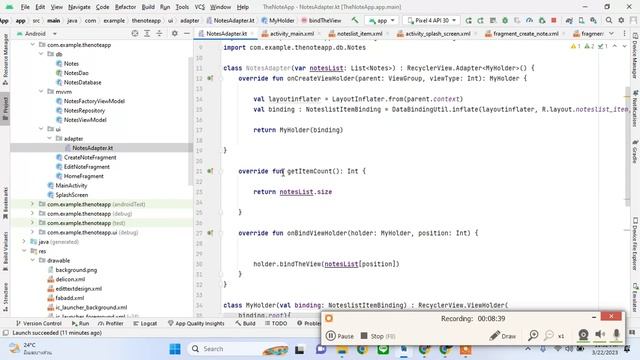Open Search Everywhere magnifier in toolbar
This screenshot has width=640, height=360.
(x=609, y=20)
